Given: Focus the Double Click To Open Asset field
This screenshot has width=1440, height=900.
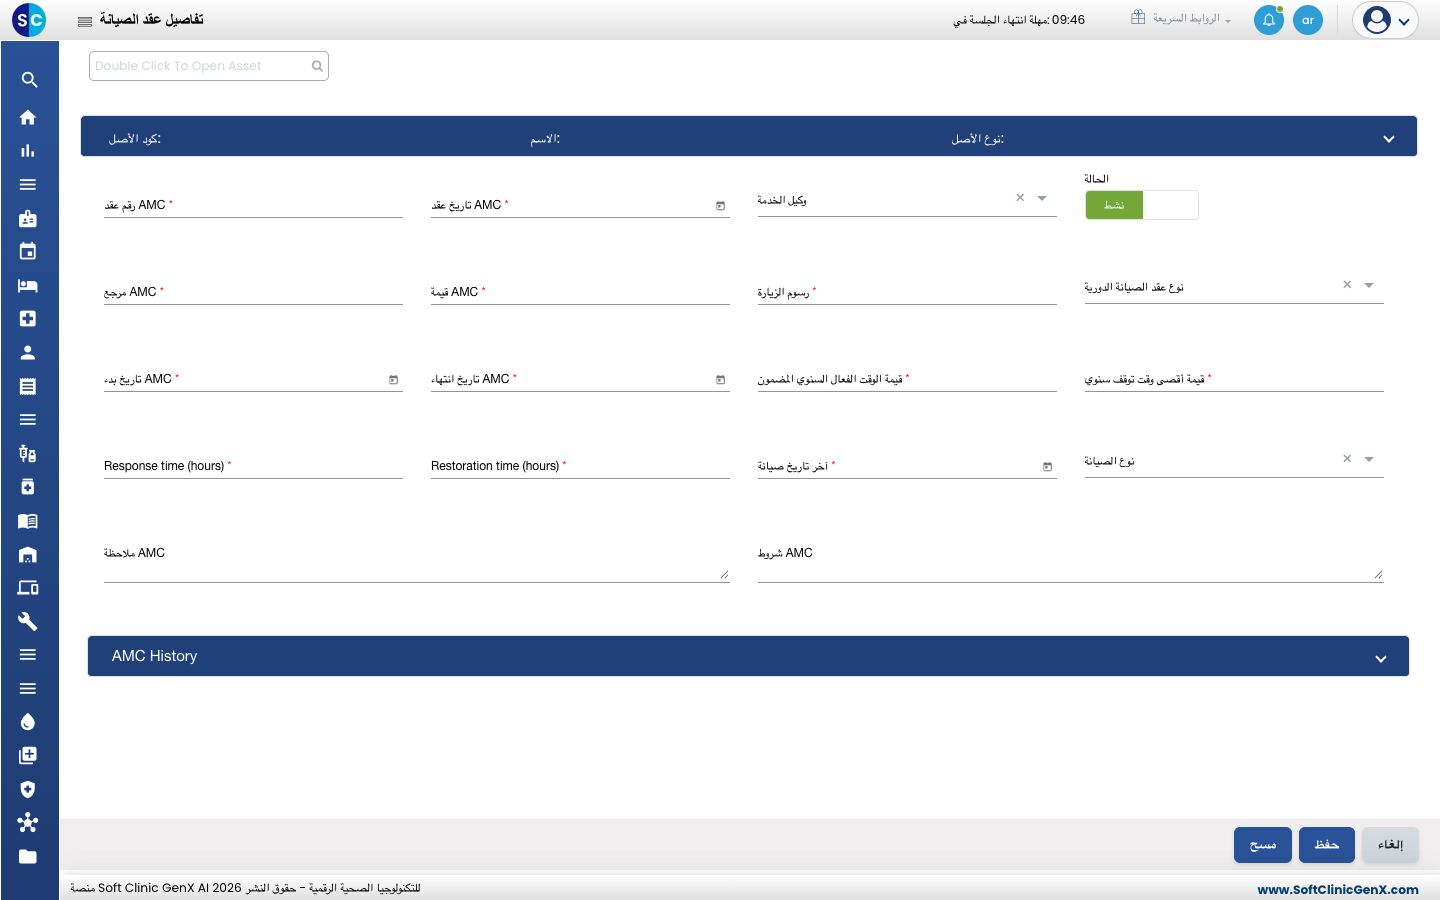Looking at the screenshot, I should 209,66.
